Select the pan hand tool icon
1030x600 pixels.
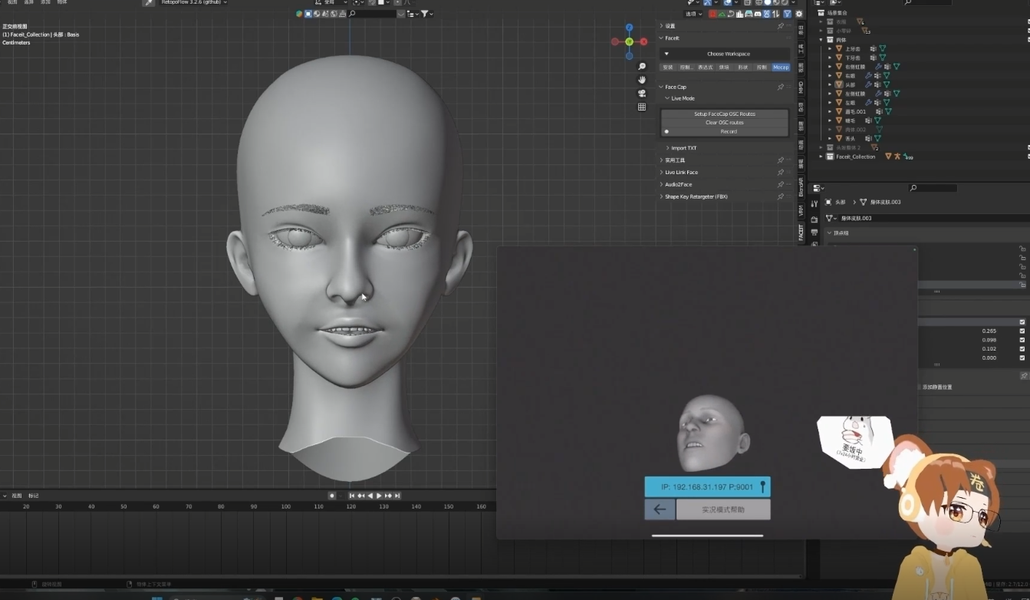tap(642, 80)
